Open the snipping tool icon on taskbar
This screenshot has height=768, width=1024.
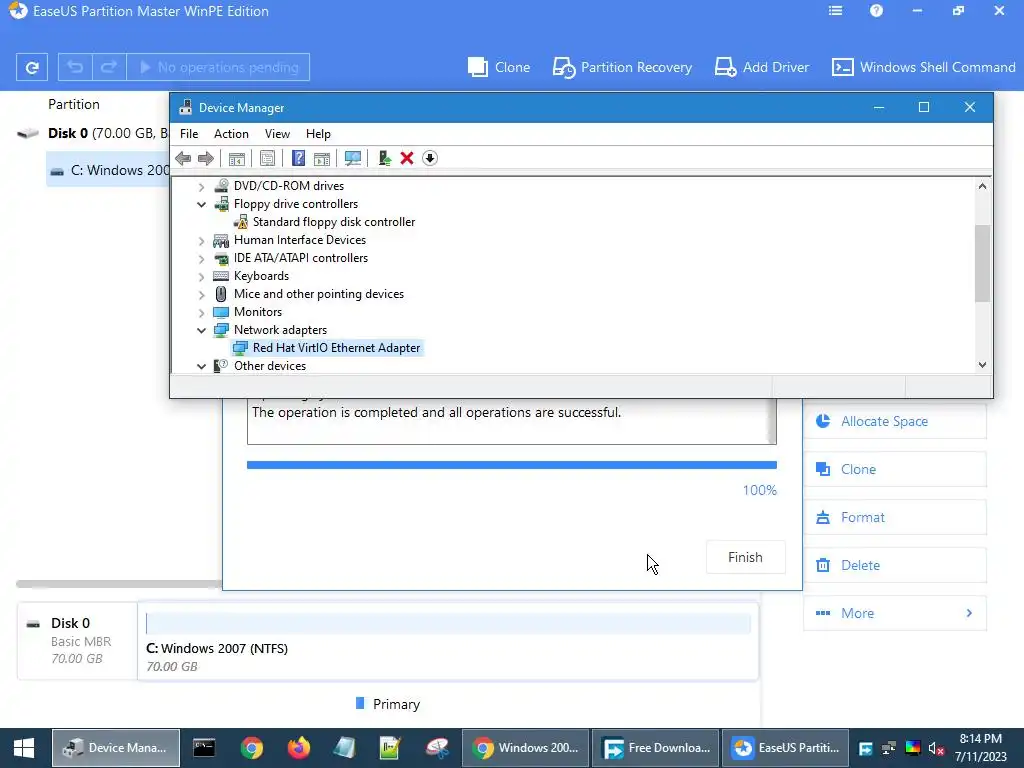coord(437,748)
